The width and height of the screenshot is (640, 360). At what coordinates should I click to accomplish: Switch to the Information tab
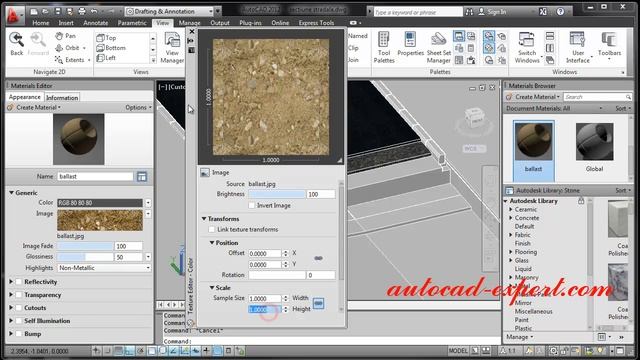pyautogui.click(x=62, y=98)
